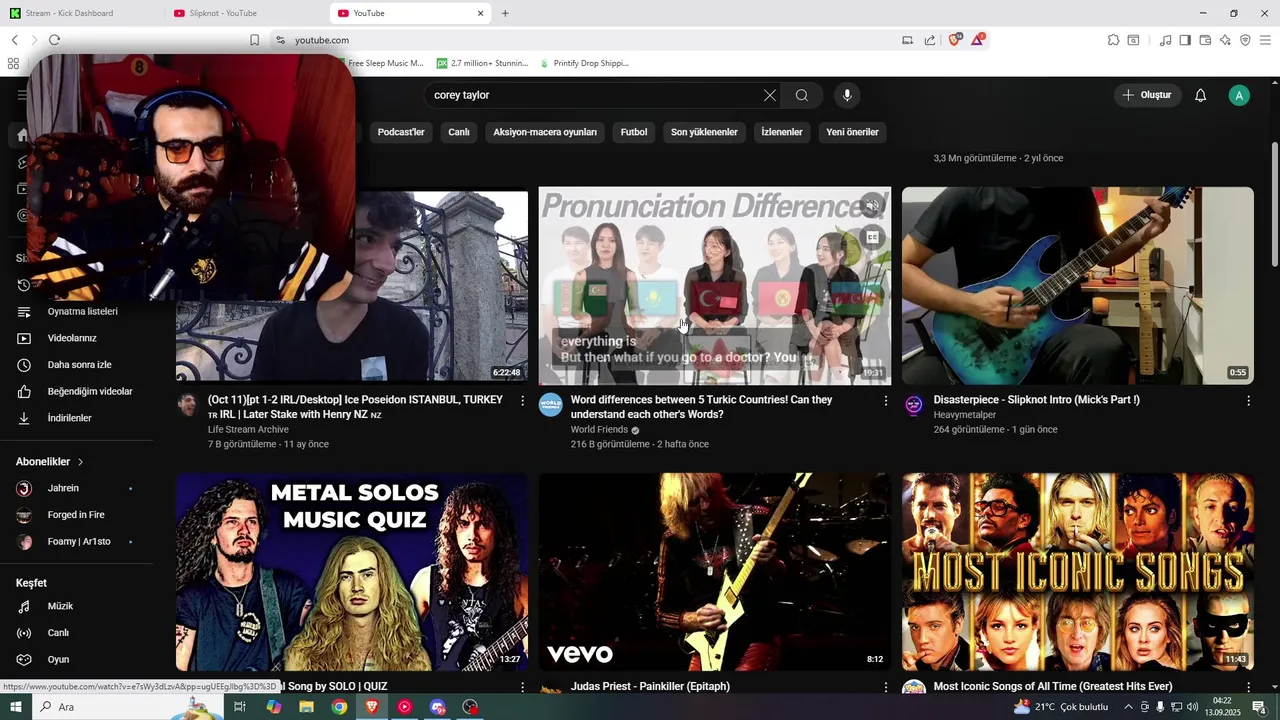Play the Most Iconic Songs thumbnail
The height and width of the screenshot is (720, 1280).
(1078, 572)
